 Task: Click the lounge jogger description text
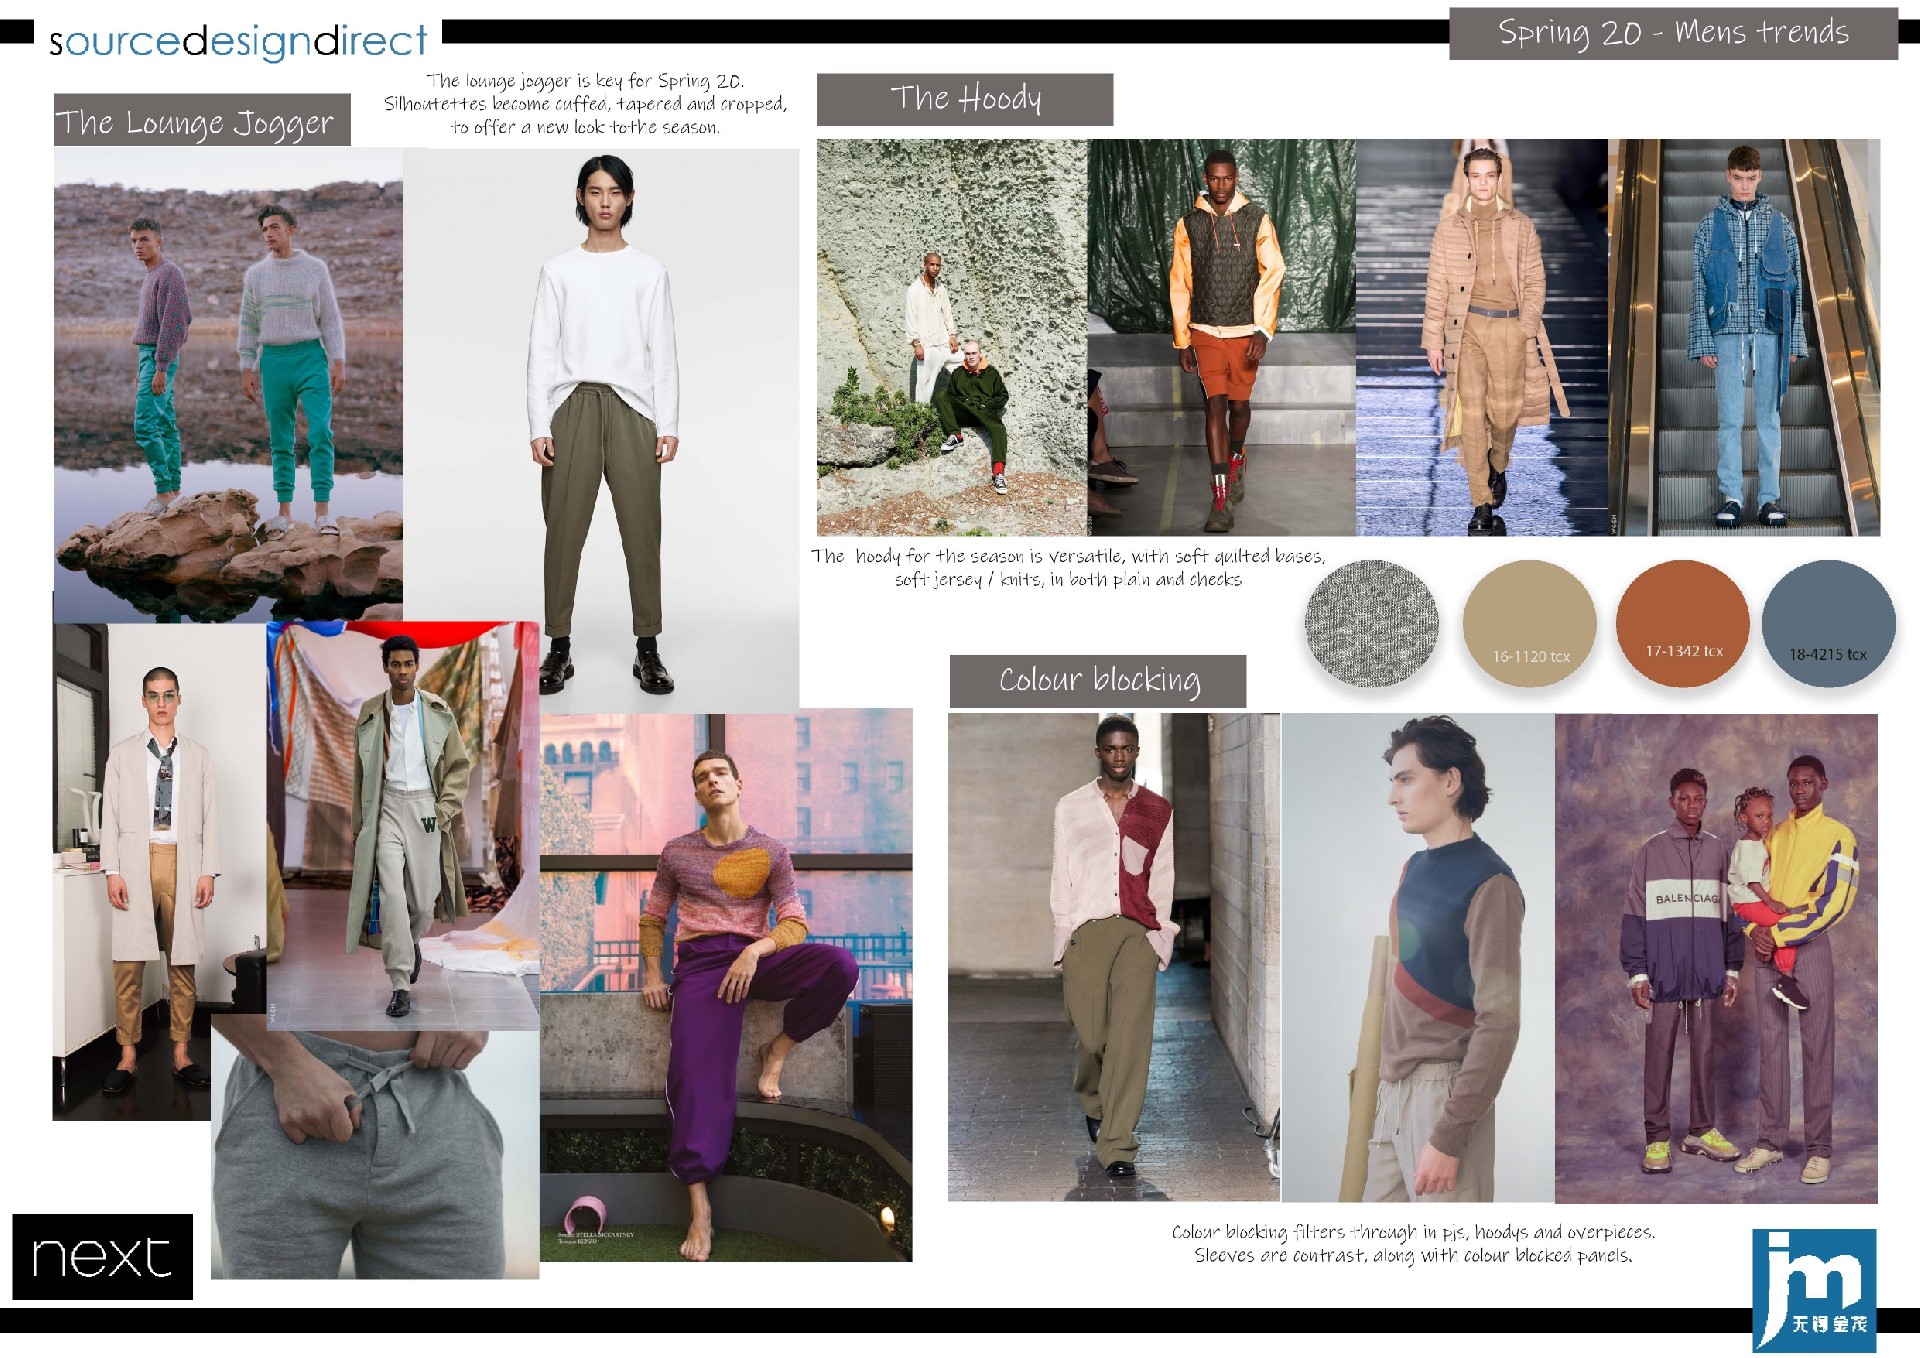[x=585, y=104]
